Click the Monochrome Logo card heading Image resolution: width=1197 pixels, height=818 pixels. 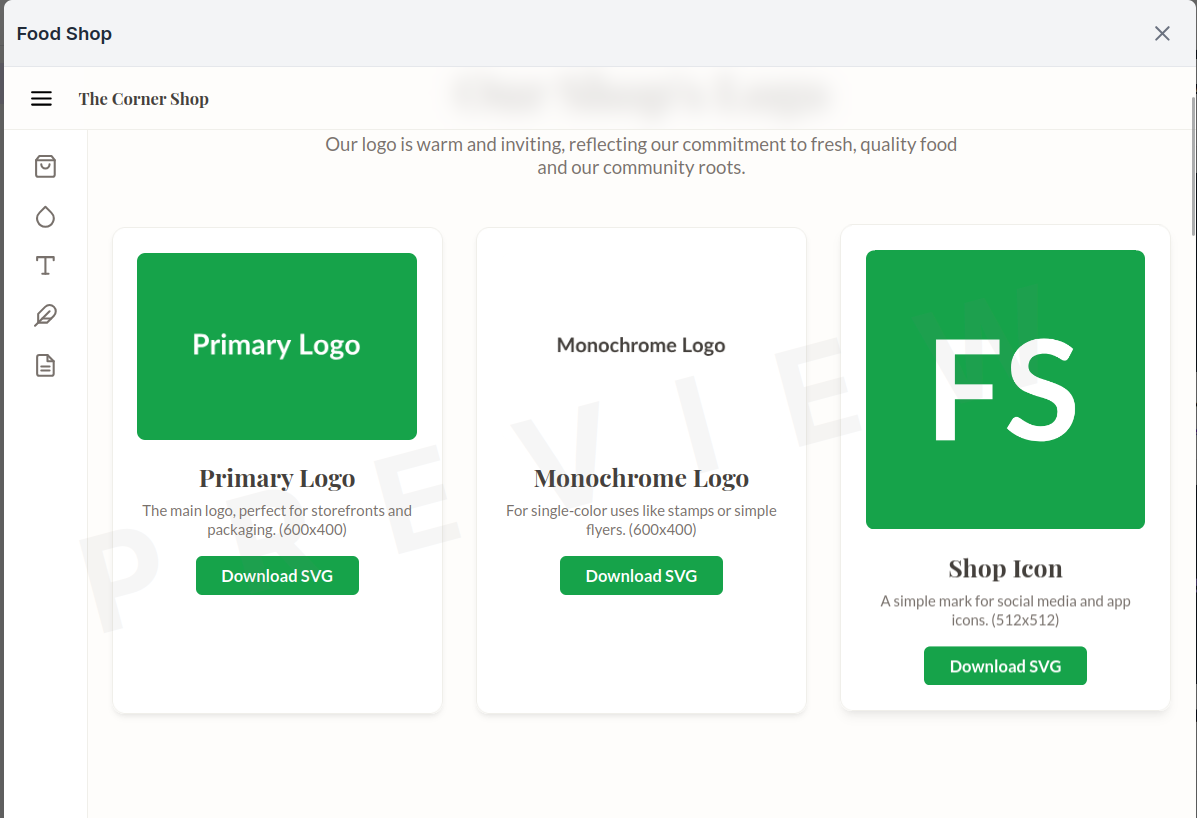click(x=641, y=478)
